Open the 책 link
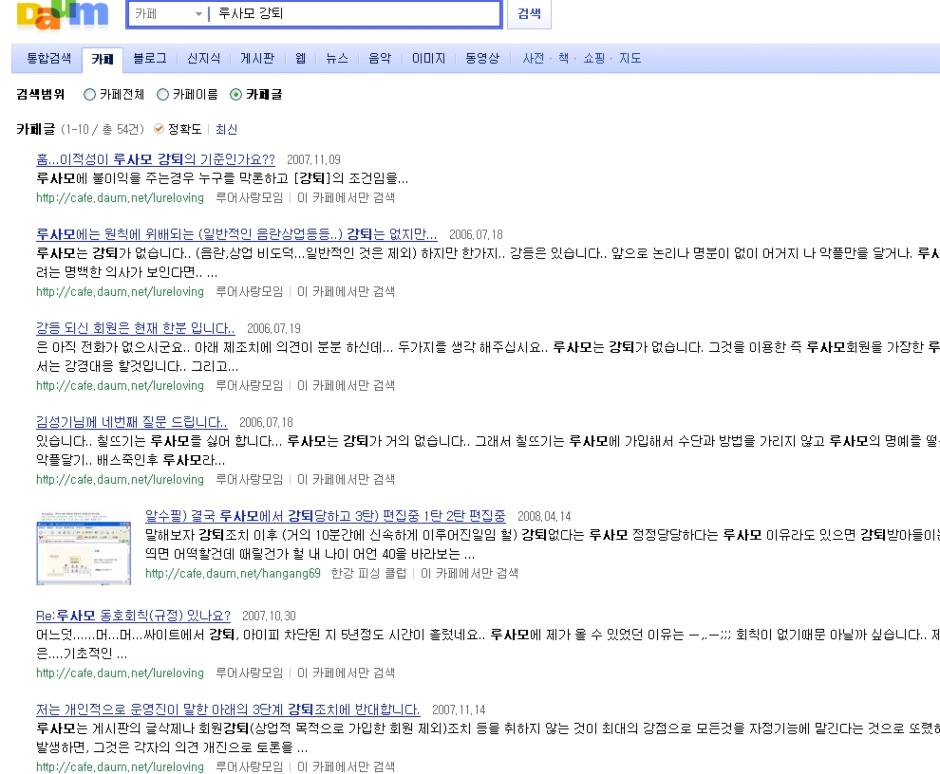940x774 pixels. click(x=564, y=58)
